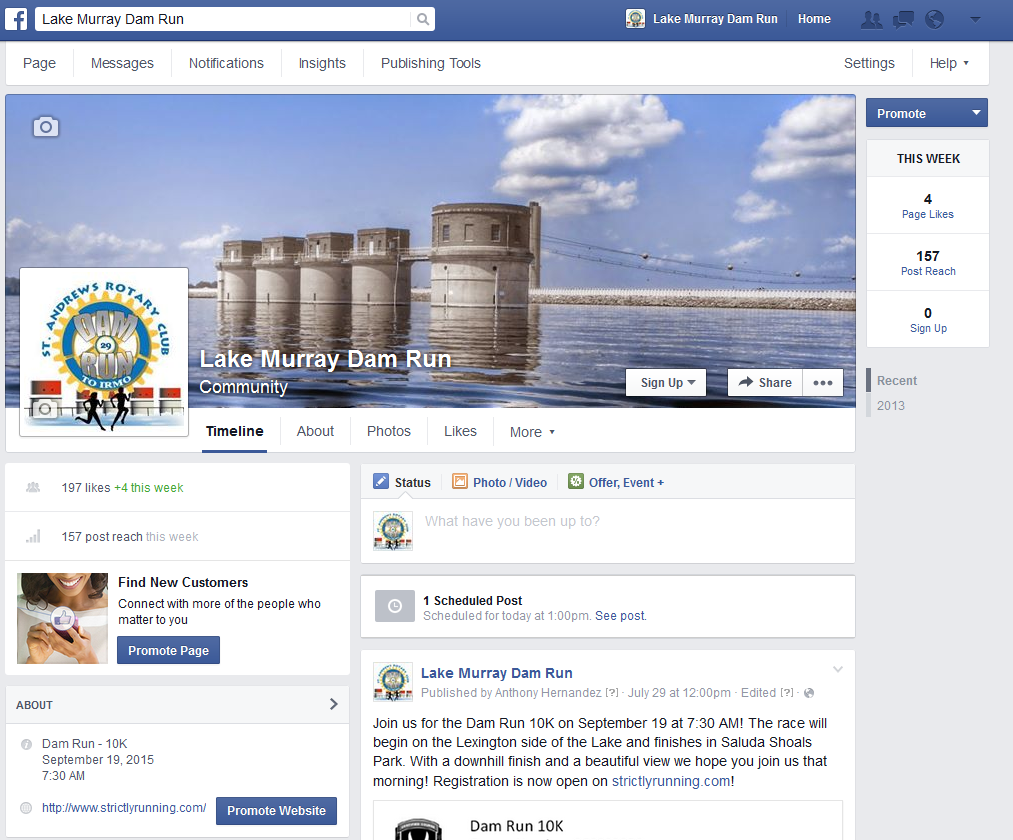Click the Share button
Viewport: 1013px width, 840px height.
(x=765, y=383)
